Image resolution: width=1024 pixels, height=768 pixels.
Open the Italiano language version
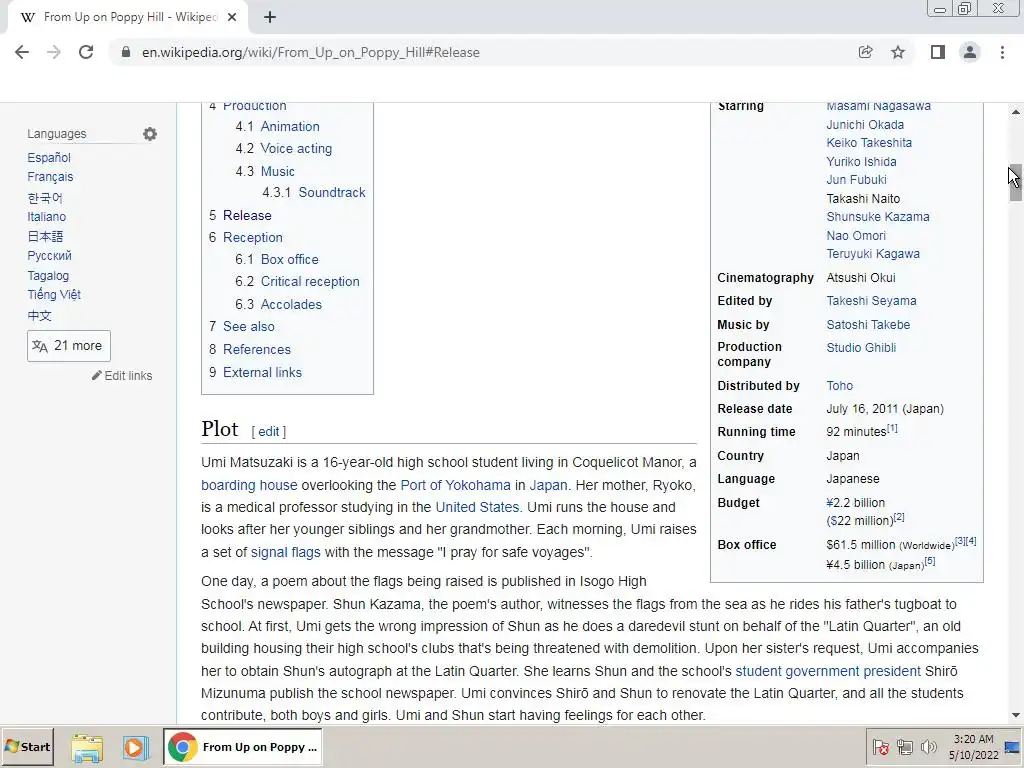click(46, 217)
